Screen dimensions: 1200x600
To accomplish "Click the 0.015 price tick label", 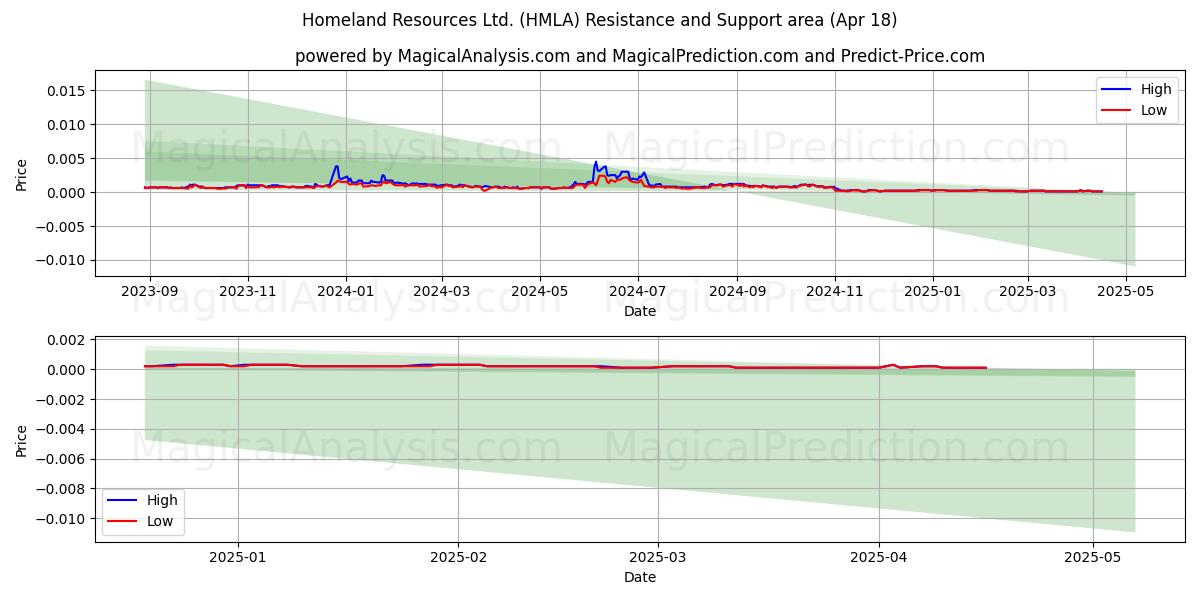I will click(x=68, y=91).
